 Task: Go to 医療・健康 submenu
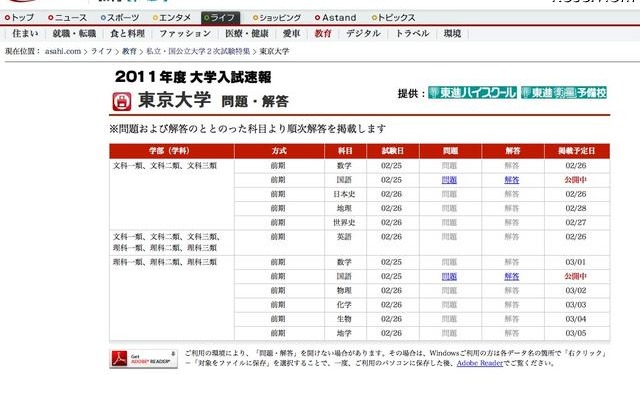[x=247, y=33]
